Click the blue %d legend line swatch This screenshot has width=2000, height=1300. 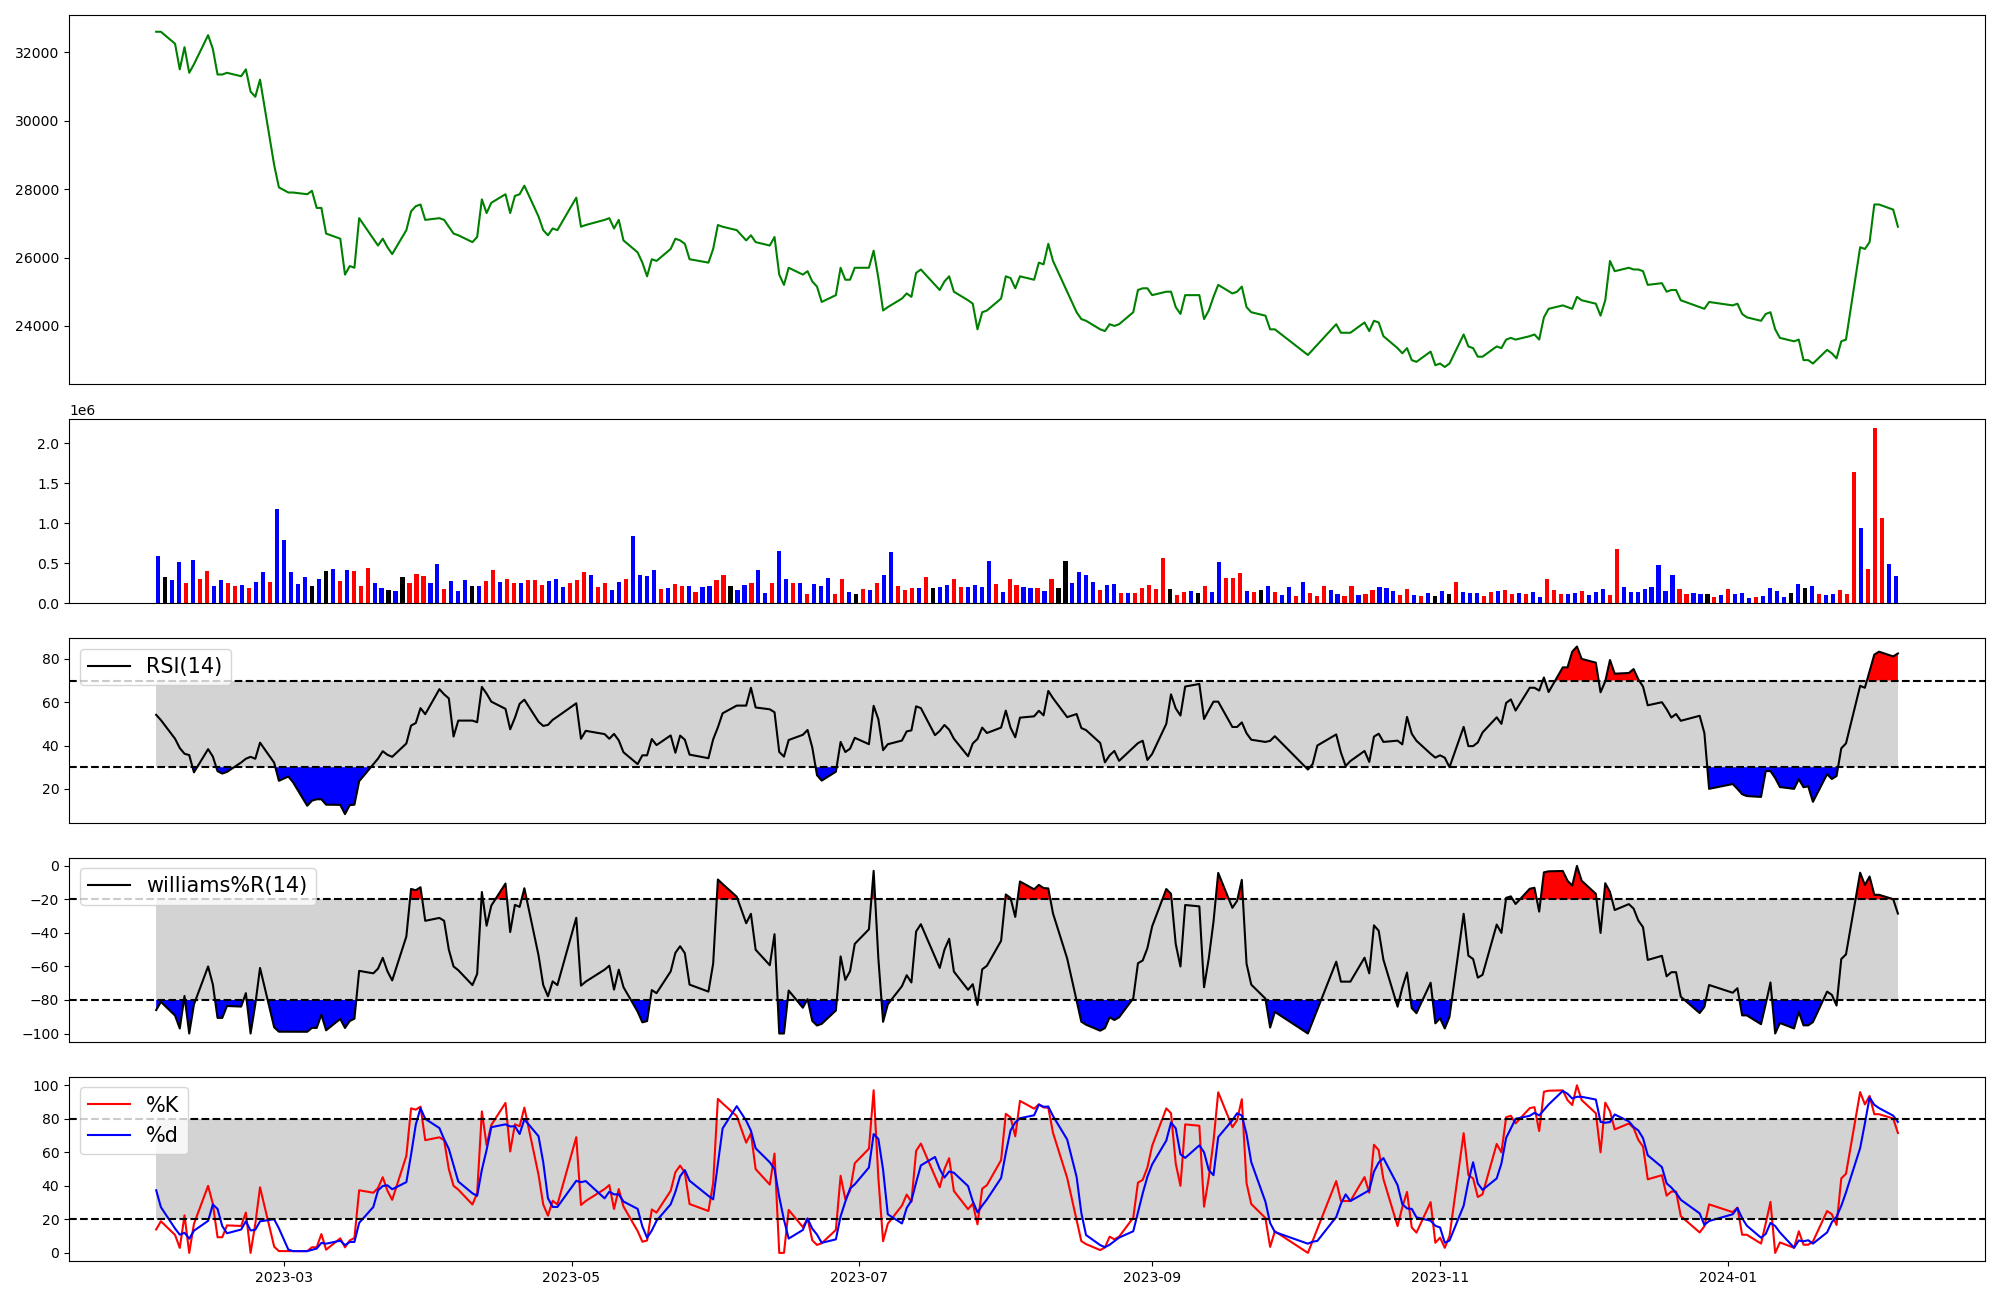[110, 1135]
